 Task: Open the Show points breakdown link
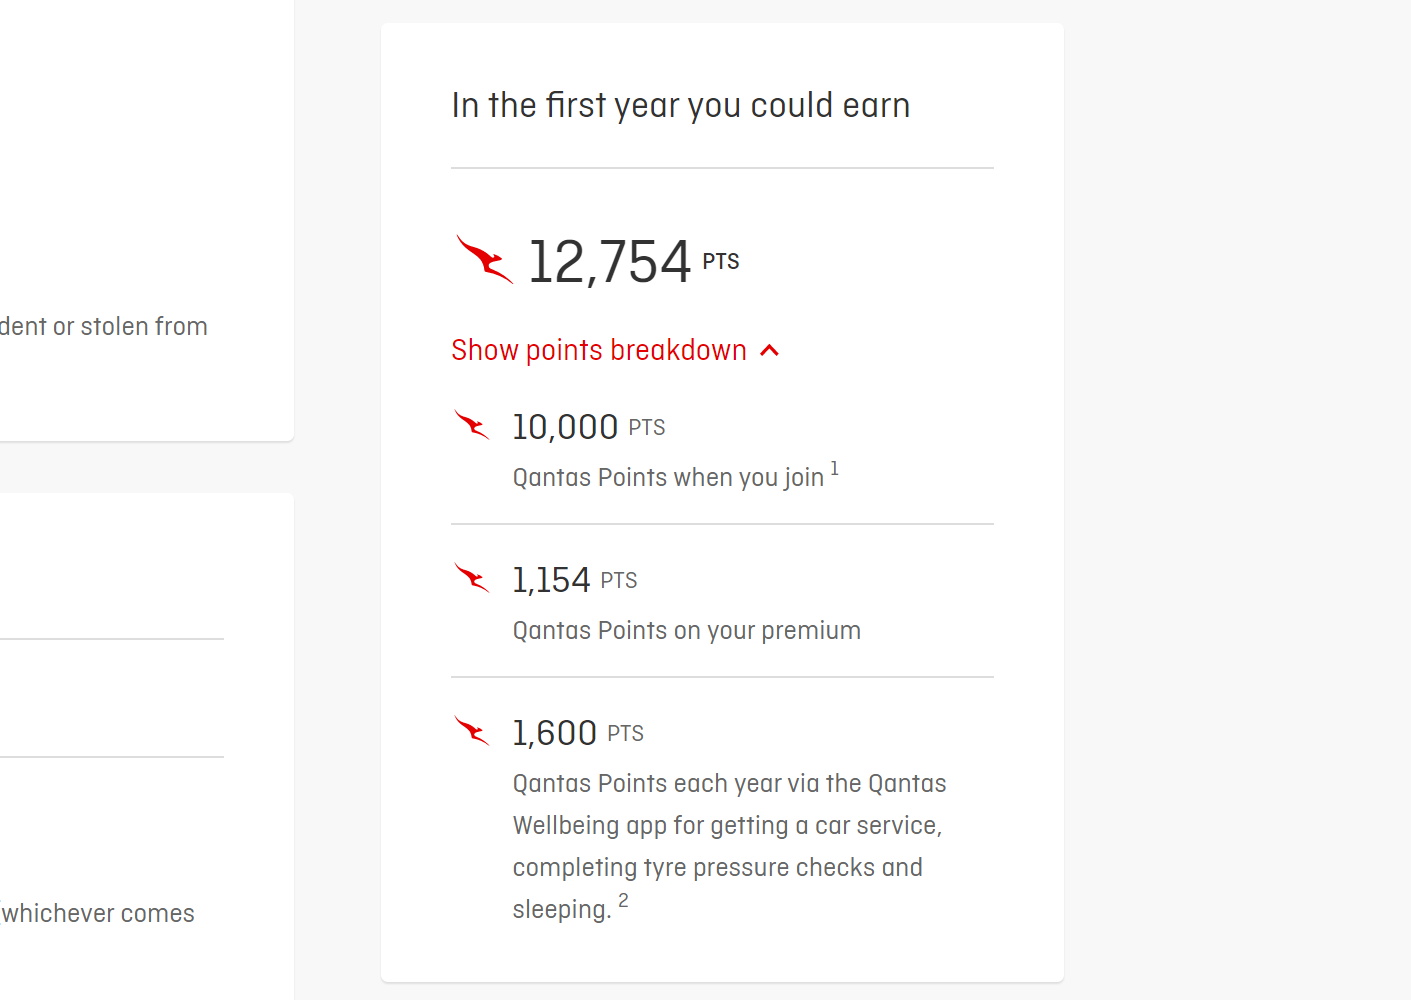(598, 350)
